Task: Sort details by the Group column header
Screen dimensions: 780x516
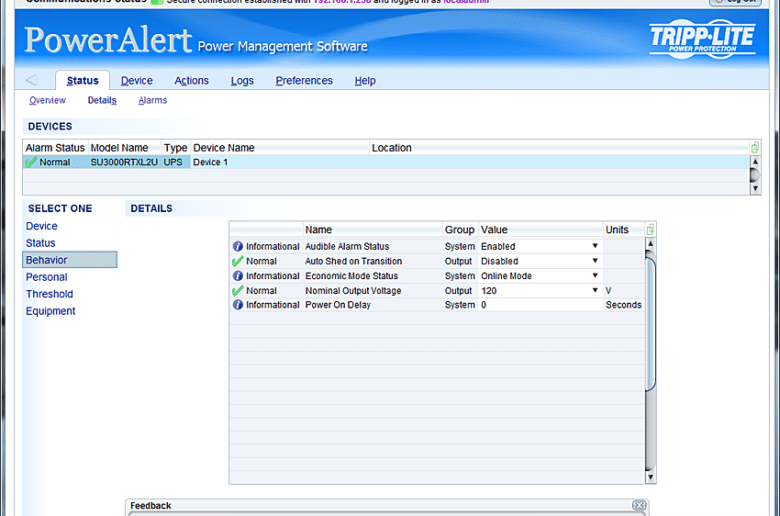Action: (460, 229)
